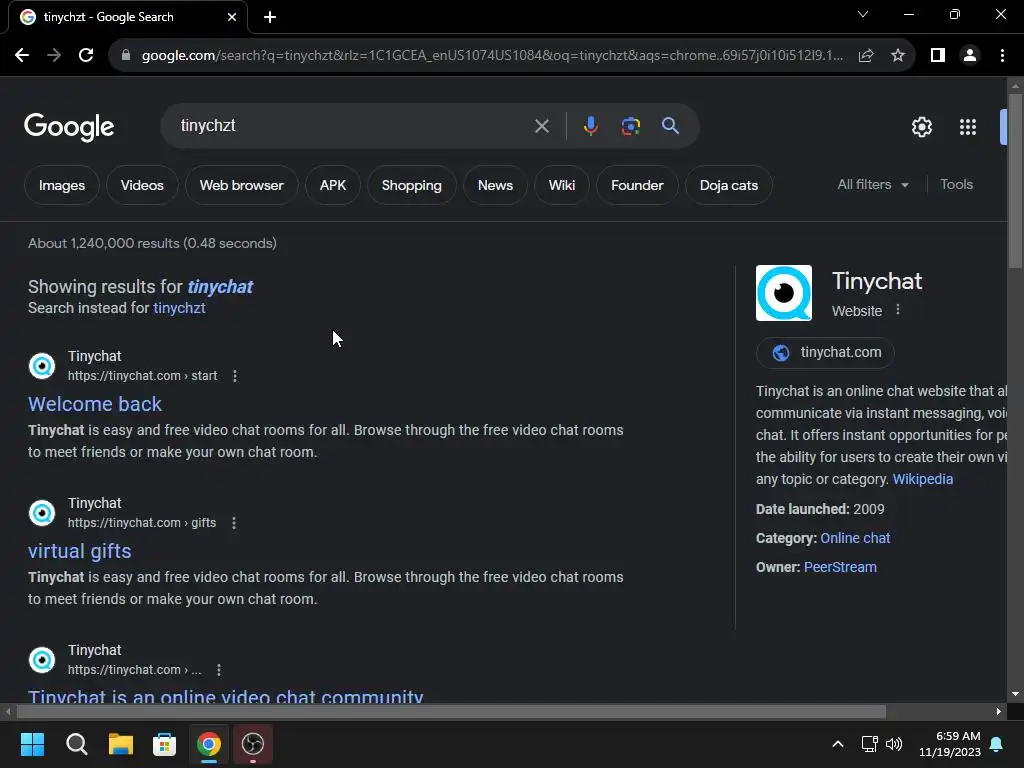The width and height of the screenshot is (1024, 768).
Task: Open the volume control in the tray
Action: (894, 744)
